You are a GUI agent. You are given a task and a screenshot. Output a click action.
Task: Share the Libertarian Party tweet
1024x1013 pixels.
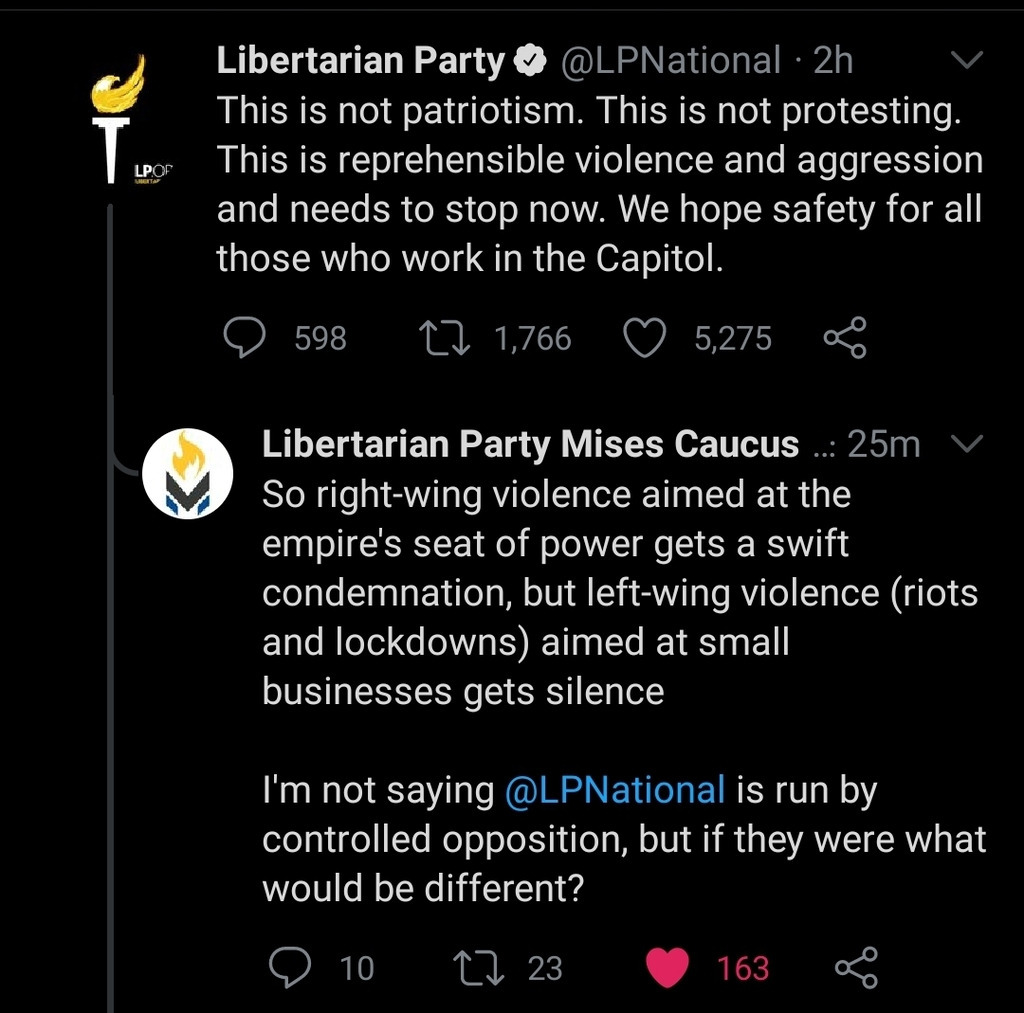tap(845, 338)
